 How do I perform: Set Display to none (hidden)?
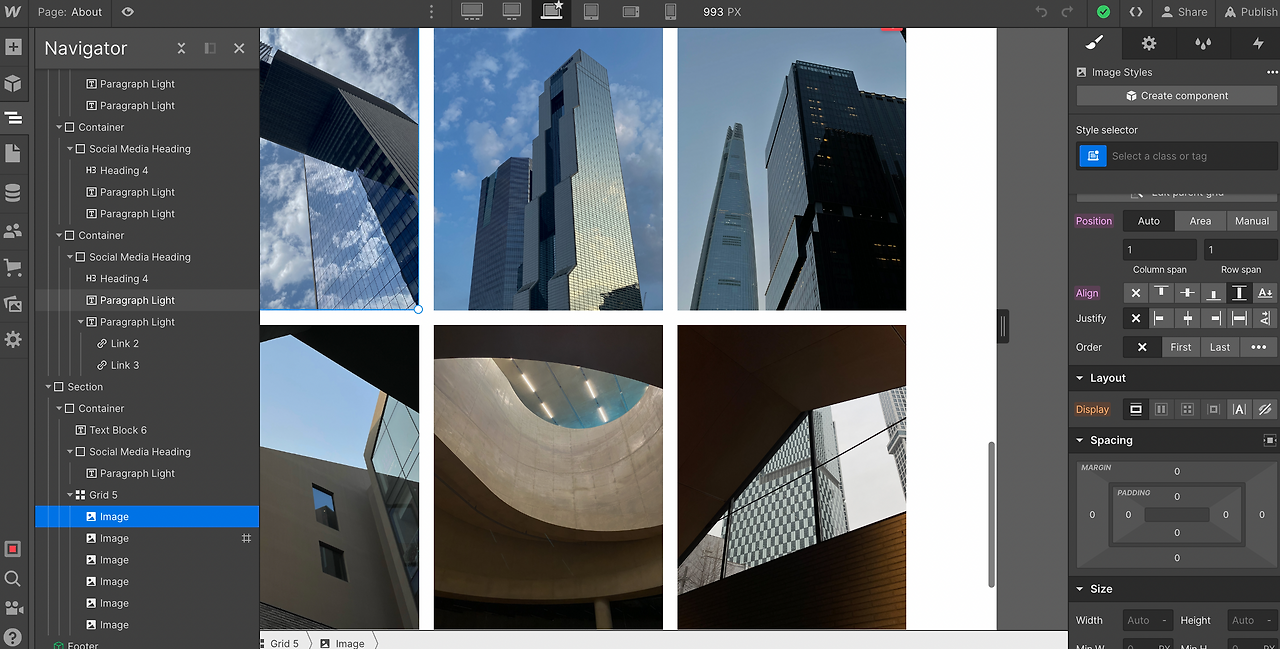point(1265,409)
